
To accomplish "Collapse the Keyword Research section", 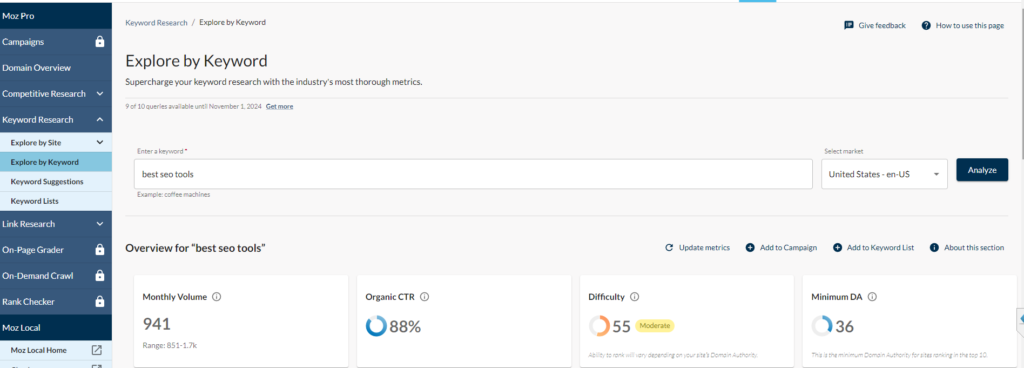I will coord(100,120).
